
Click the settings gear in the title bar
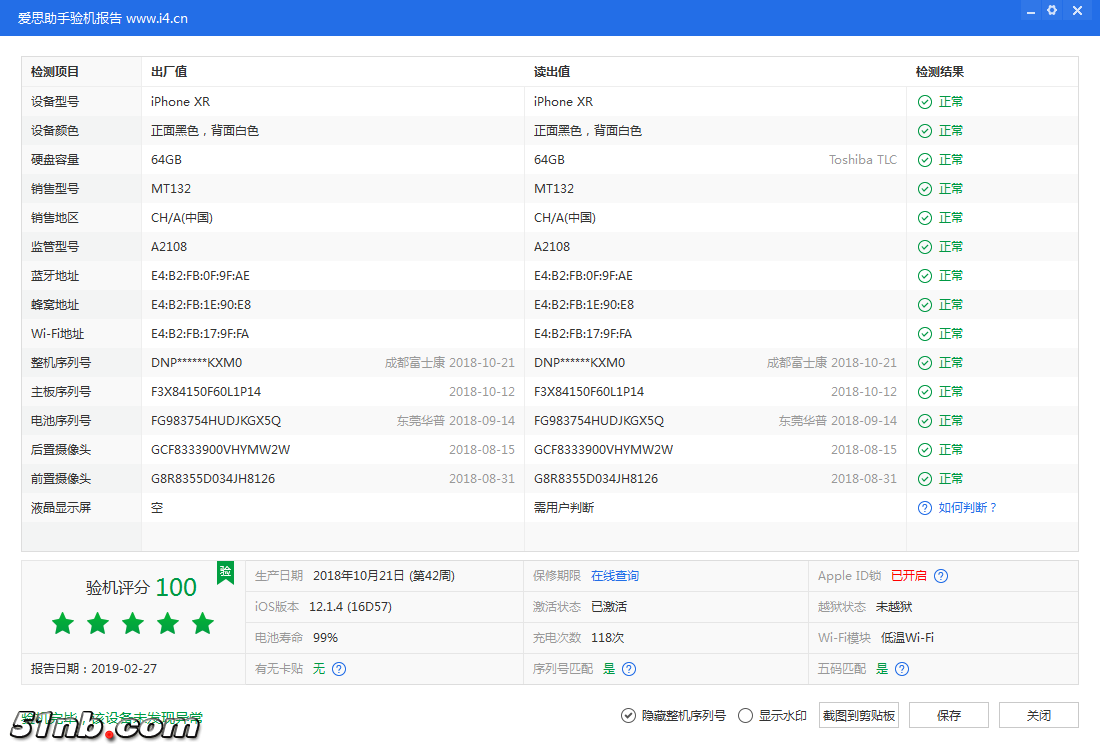click(1051, 10)
